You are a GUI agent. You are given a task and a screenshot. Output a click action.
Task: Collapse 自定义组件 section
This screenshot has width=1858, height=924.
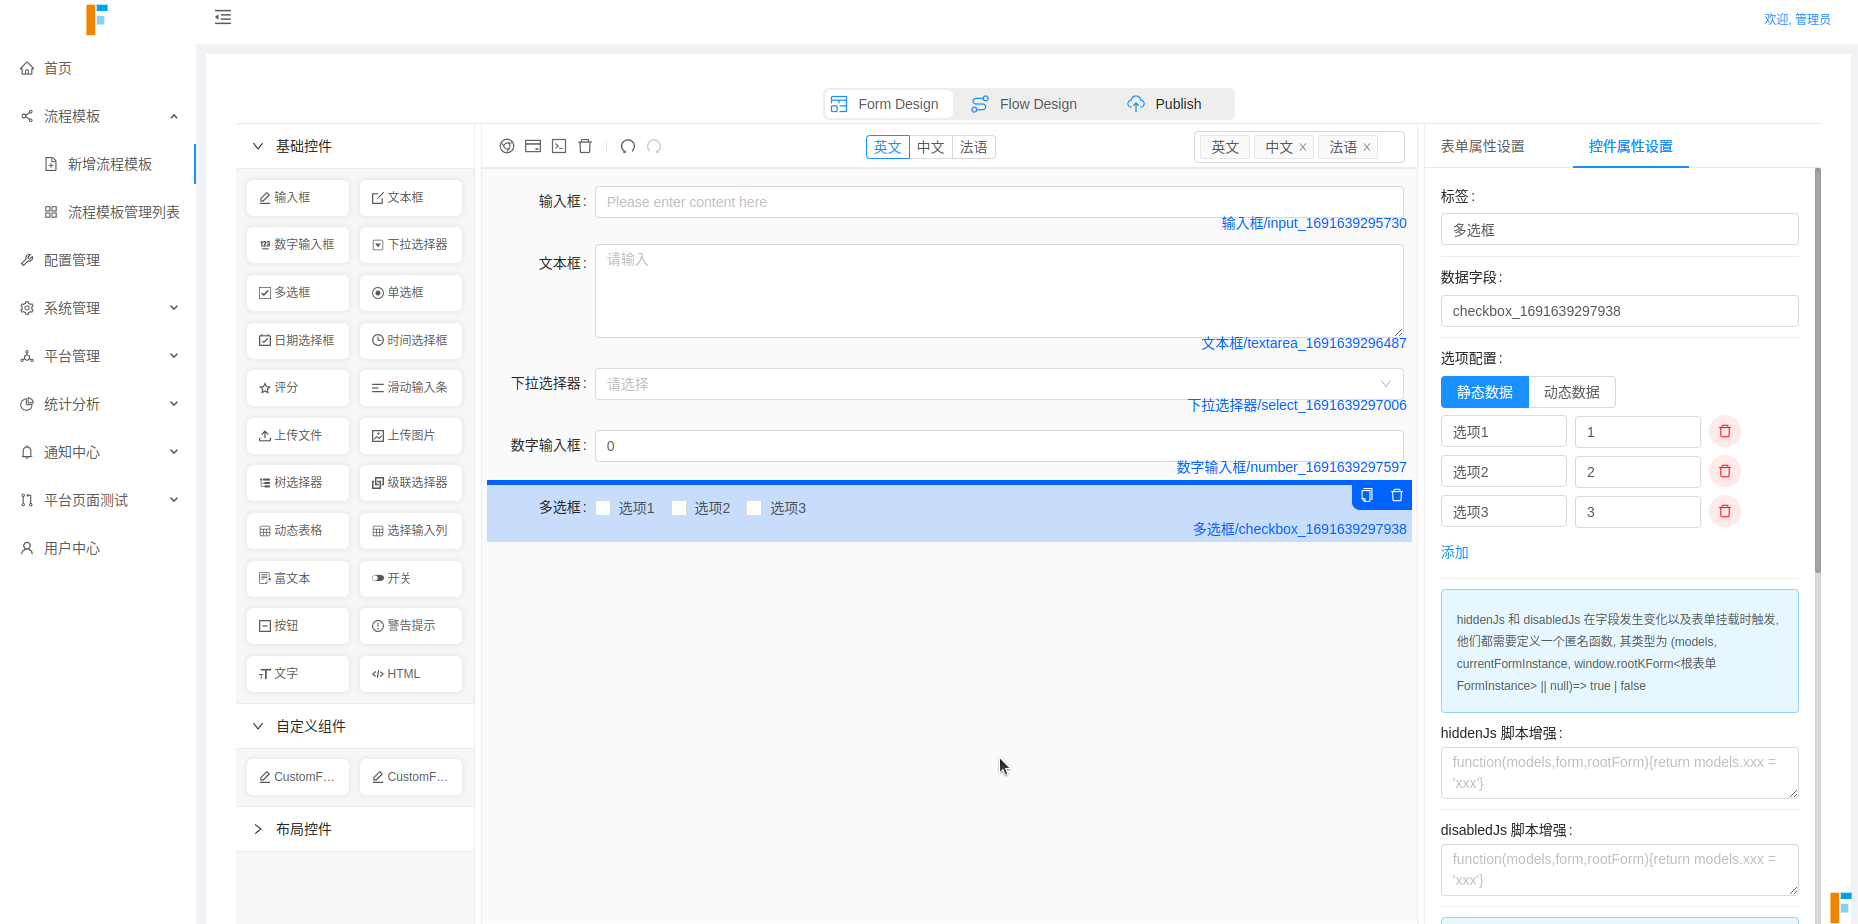[x=355, y=726]
